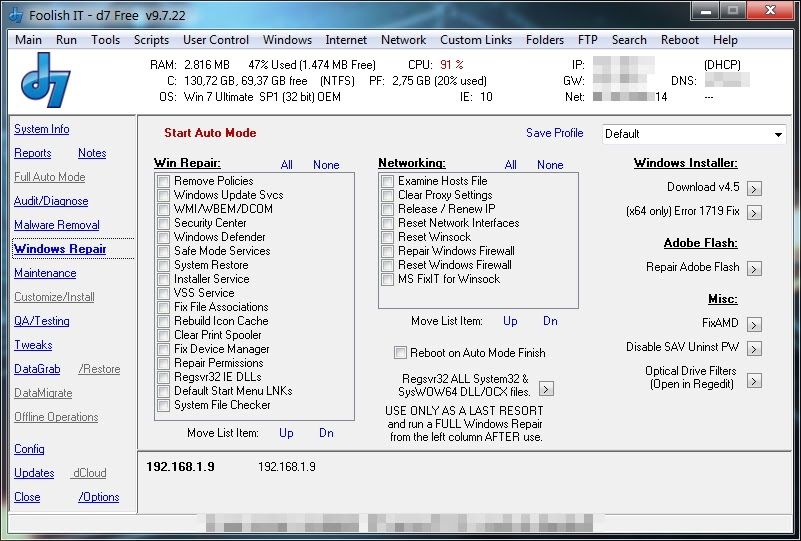This screenshot has width=801, height=541.
Task: Move Win Repair list item Up
Action: click(286, 433)
